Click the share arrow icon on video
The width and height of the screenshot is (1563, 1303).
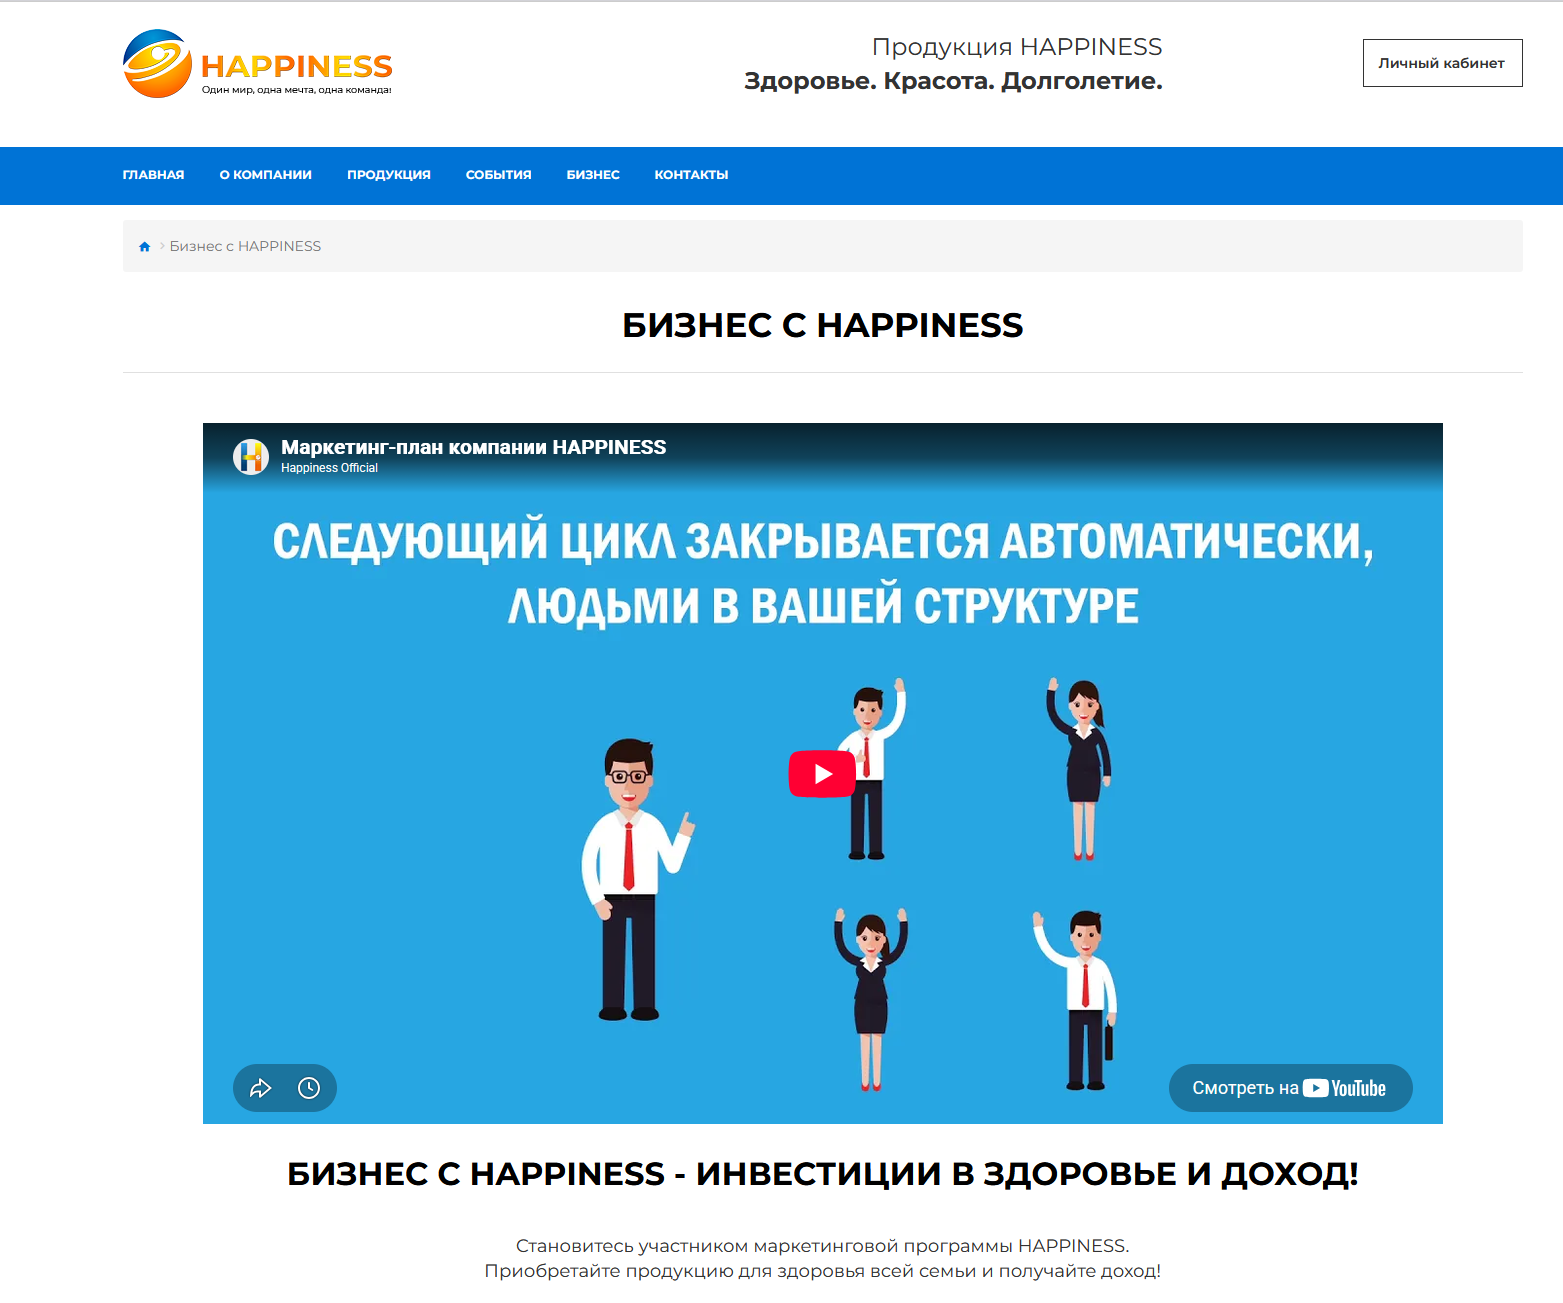click(x=261, y=1088)
